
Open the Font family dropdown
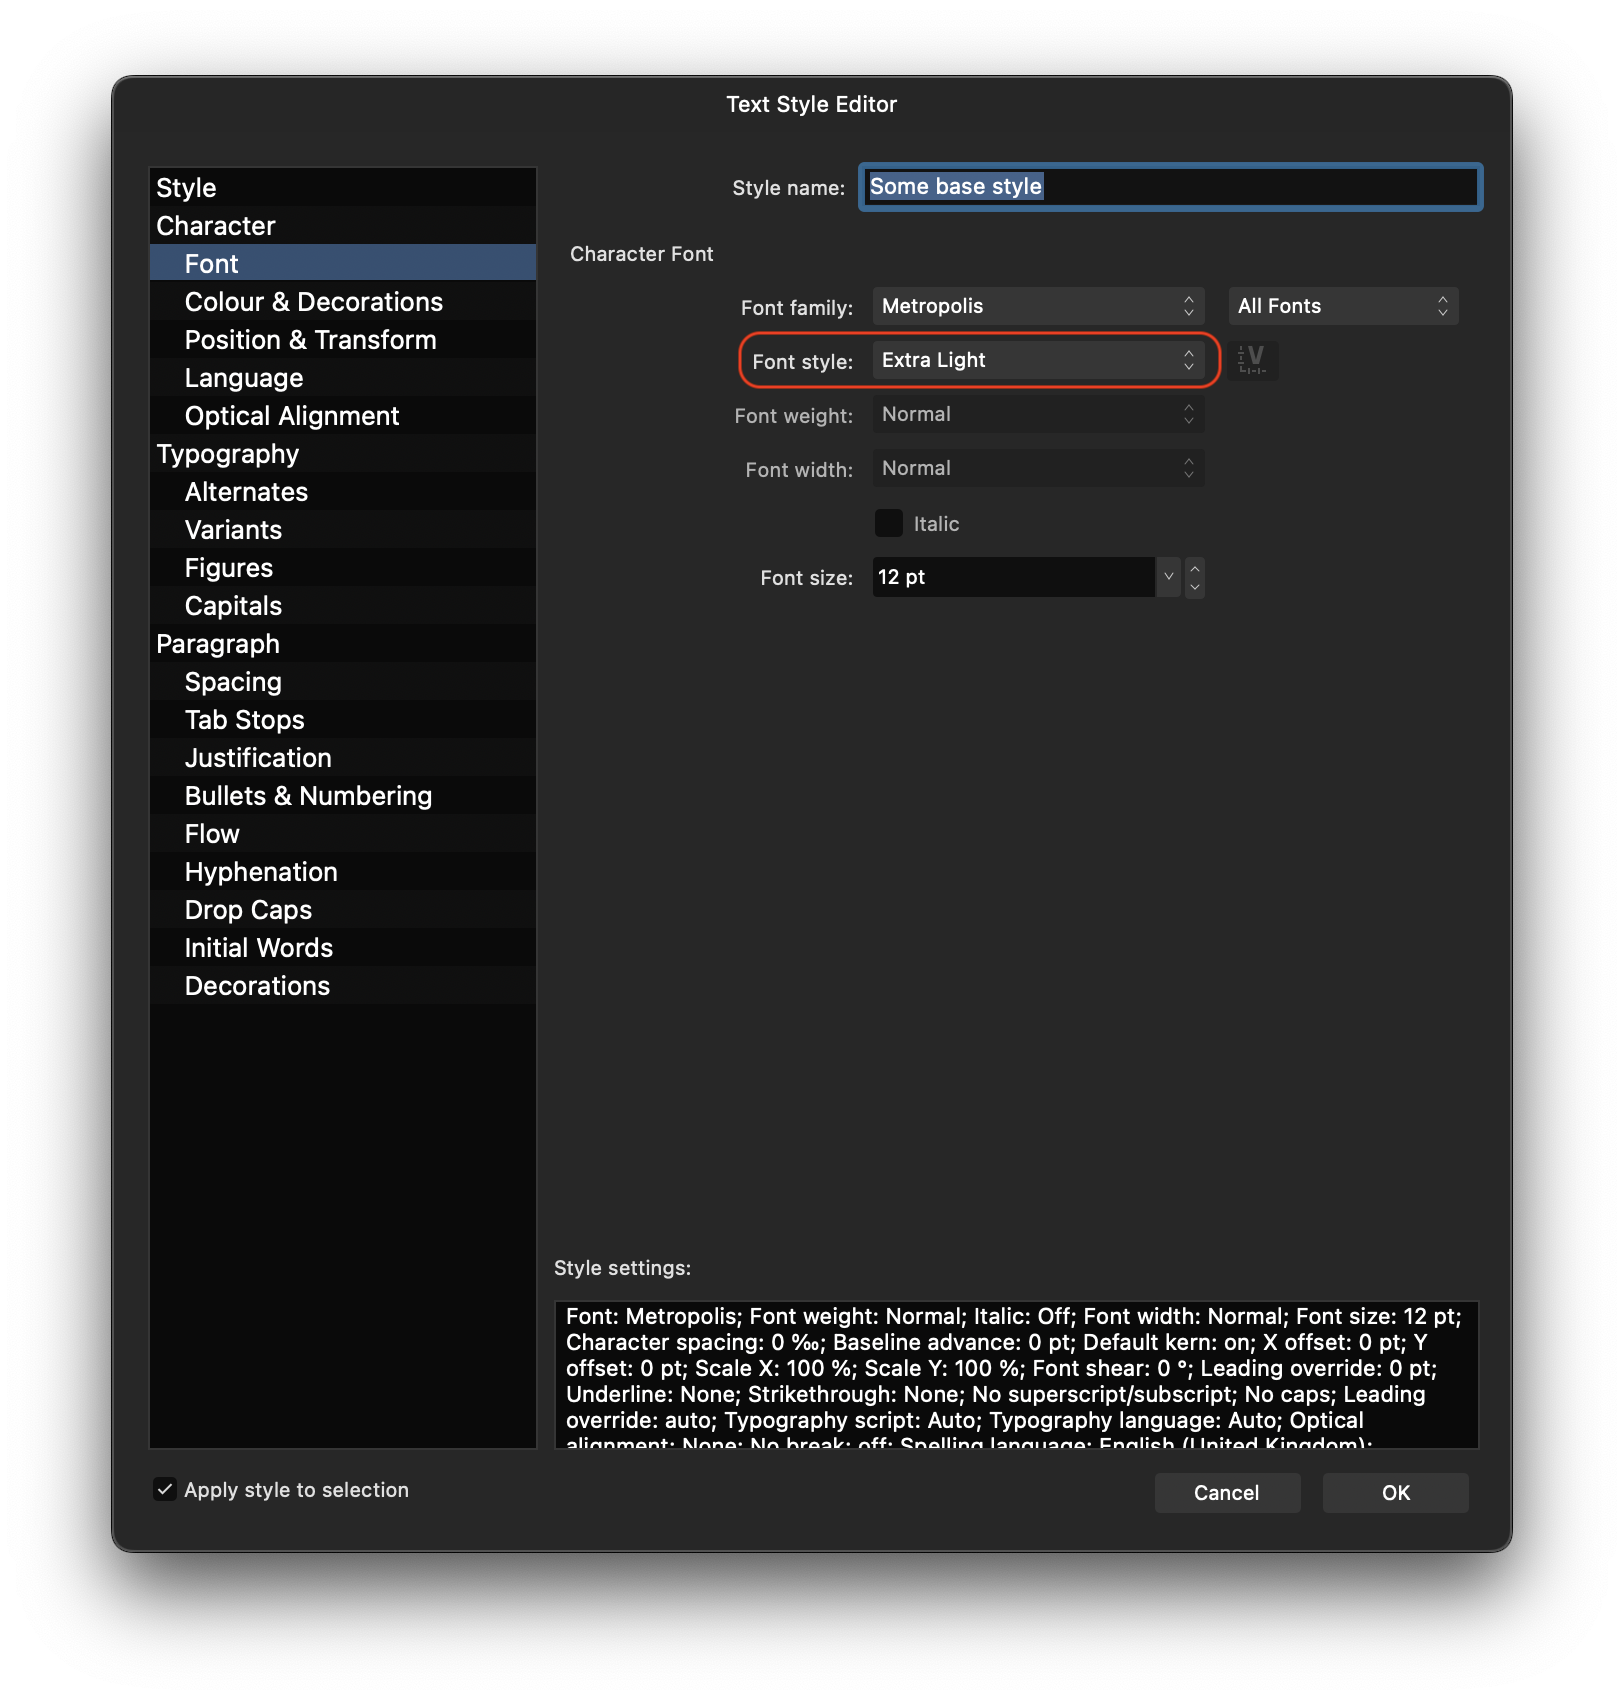[1037, 306]
